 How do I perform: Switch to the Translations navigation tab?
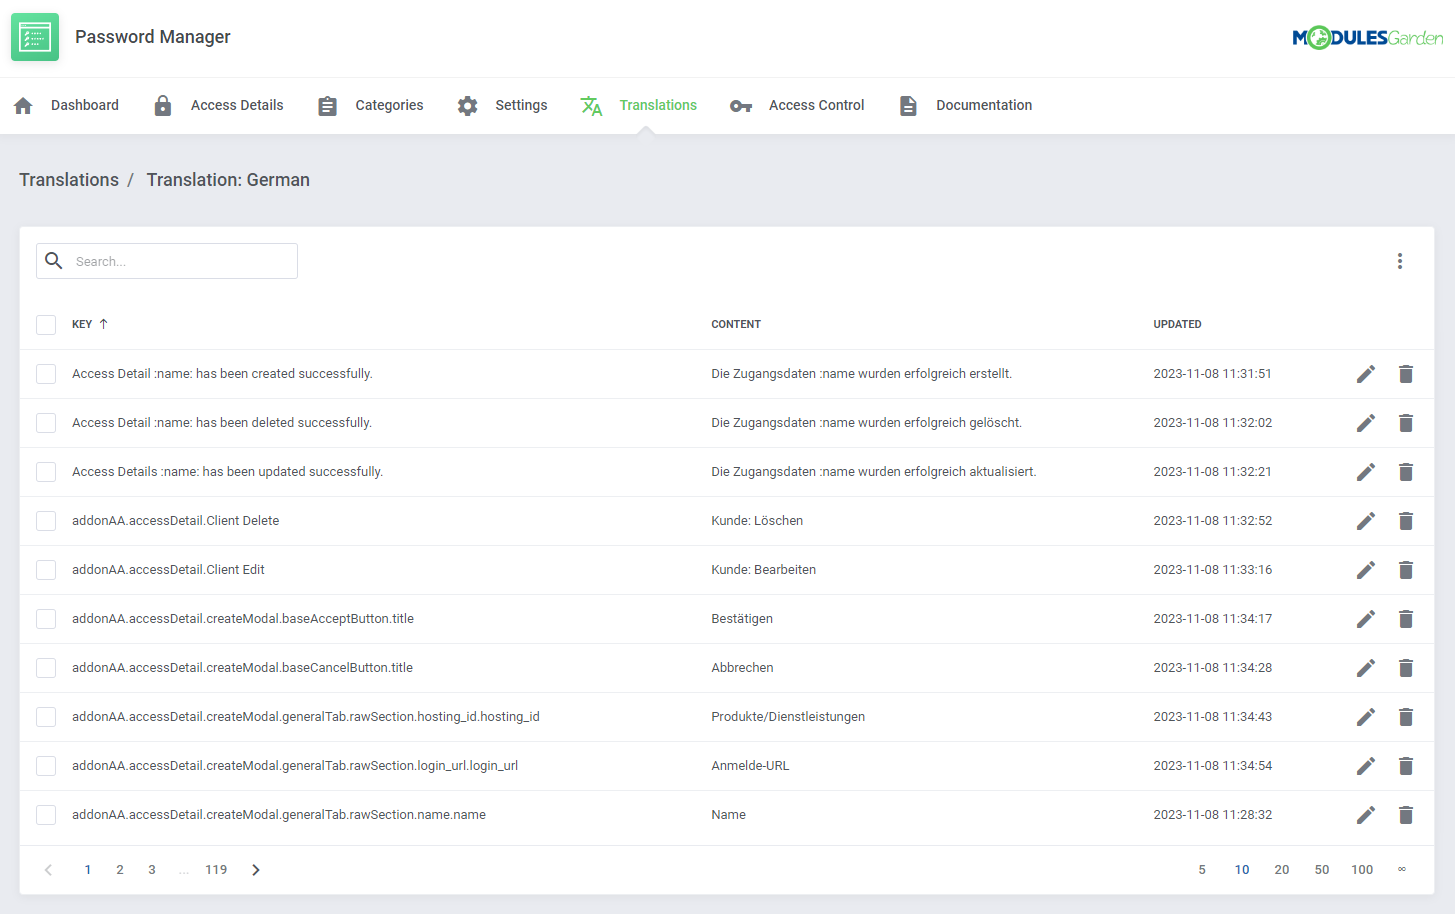(x=657, y=104)
